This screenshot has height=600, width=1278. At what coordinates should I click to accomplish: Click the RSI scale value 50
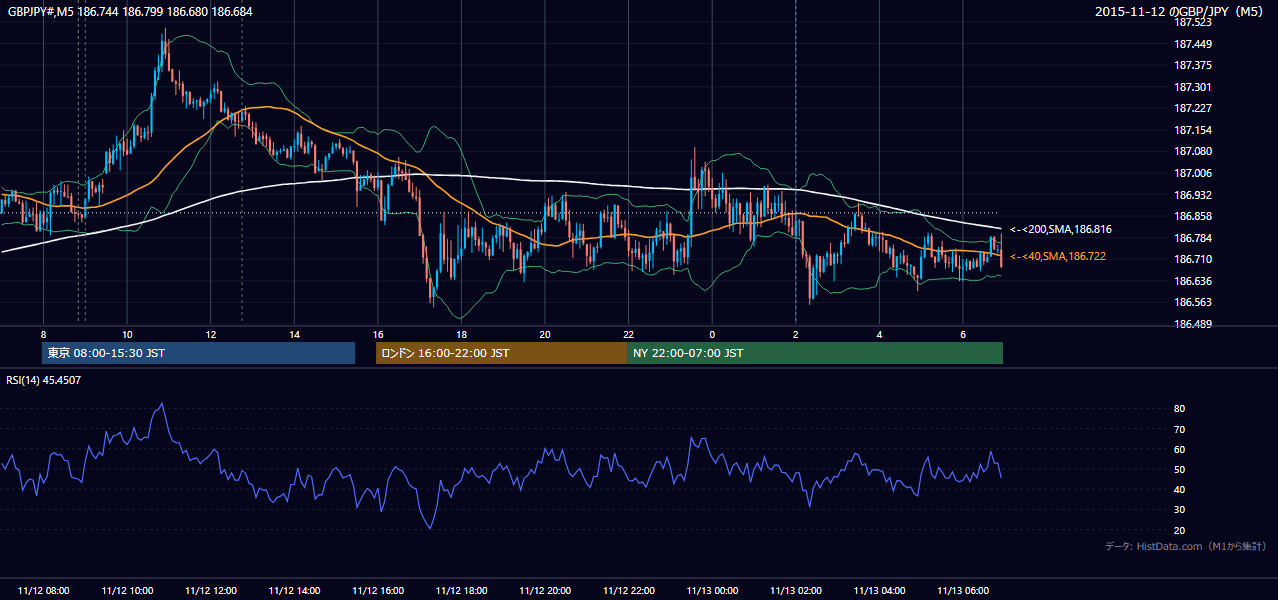tap(1180, 469)
